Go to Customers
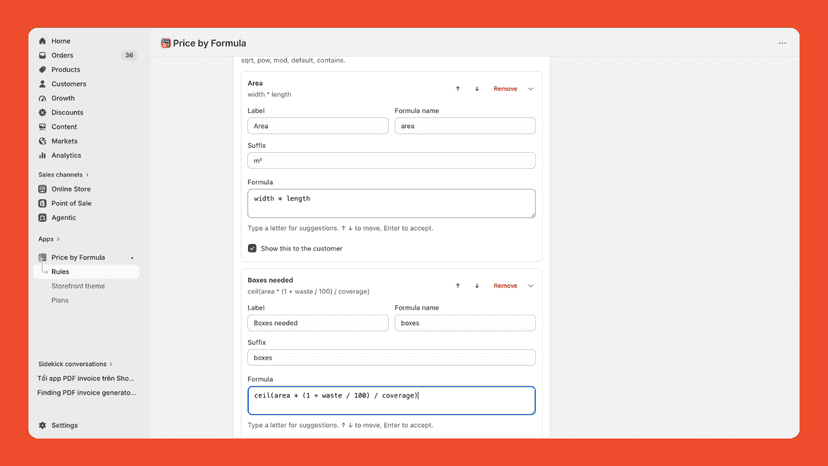 pyautogui.click(x=69, y=83)
